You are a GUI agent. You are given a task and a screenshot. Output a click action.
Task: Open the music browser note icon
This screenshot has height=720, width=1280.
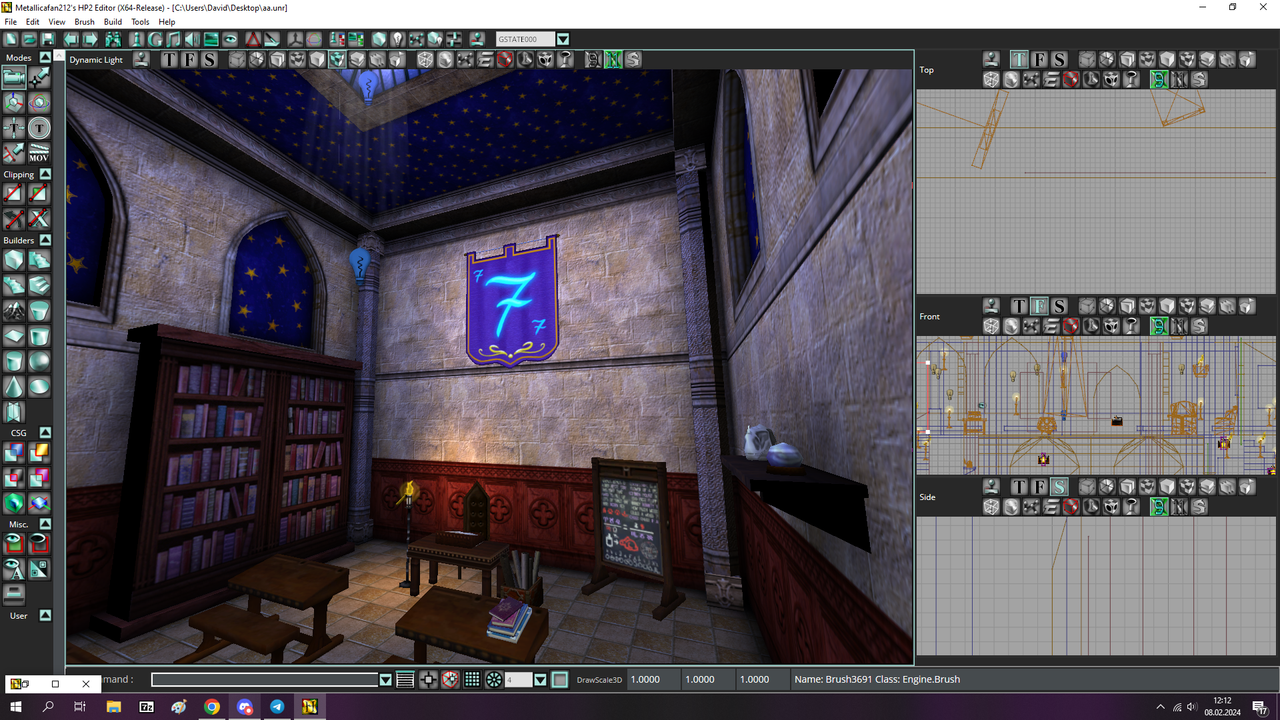pyautogui.click(x=173, y=39)
